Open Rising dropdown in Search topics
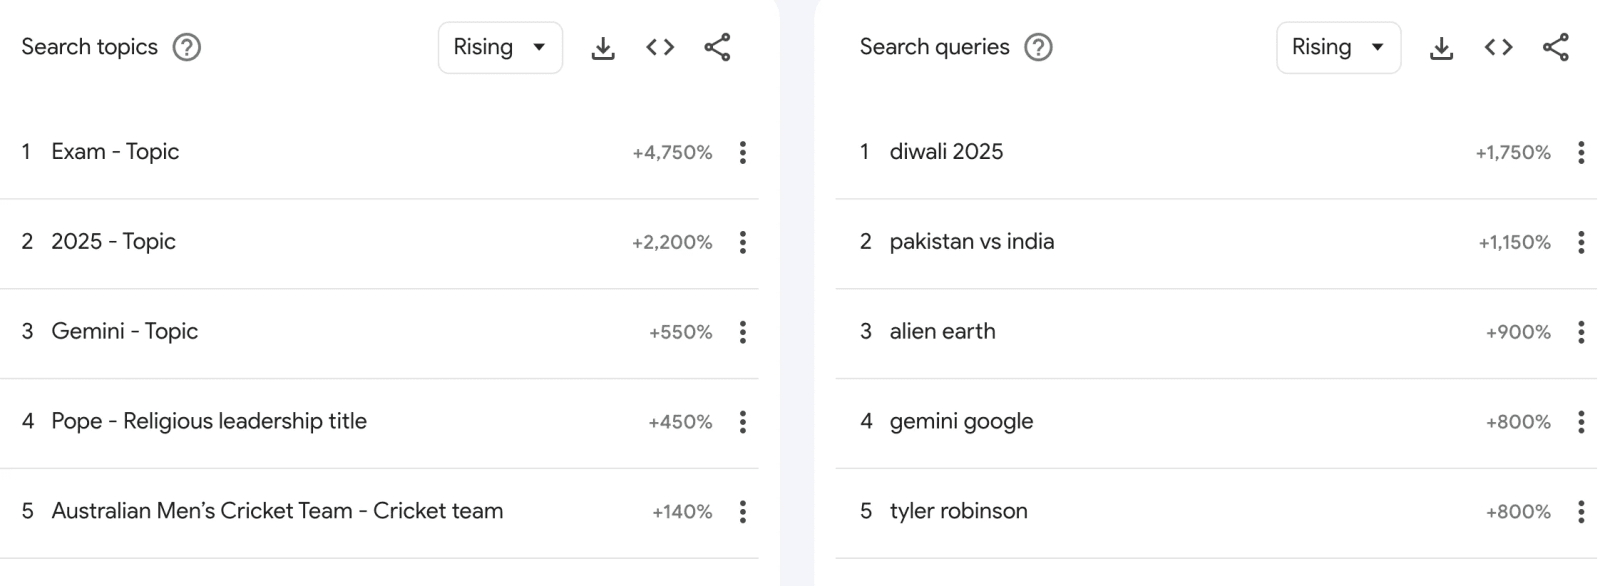Image resolution: width=1600 pixels, height=586 pixels. (500, 47)
